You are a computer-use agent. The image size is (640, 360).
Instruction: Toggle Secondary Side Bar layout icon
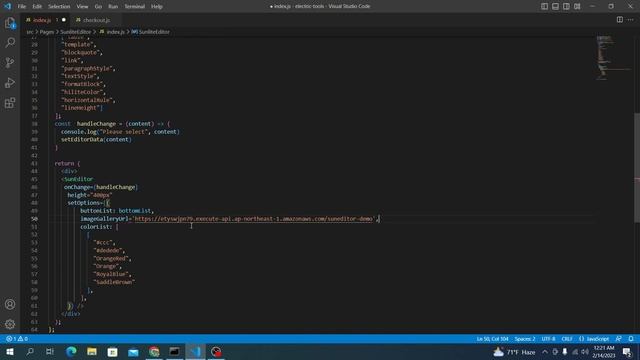tap(567, 6)
